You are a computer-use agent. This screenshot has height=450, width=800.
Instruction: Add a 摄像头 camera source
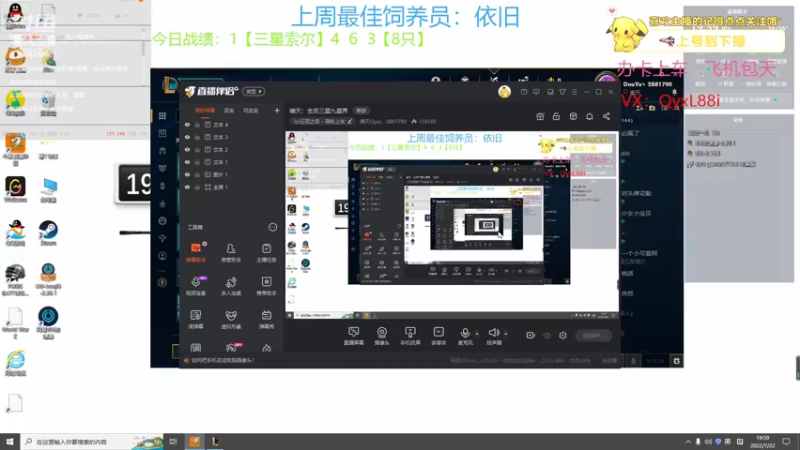pyautogui.click(x=382, y=336)
